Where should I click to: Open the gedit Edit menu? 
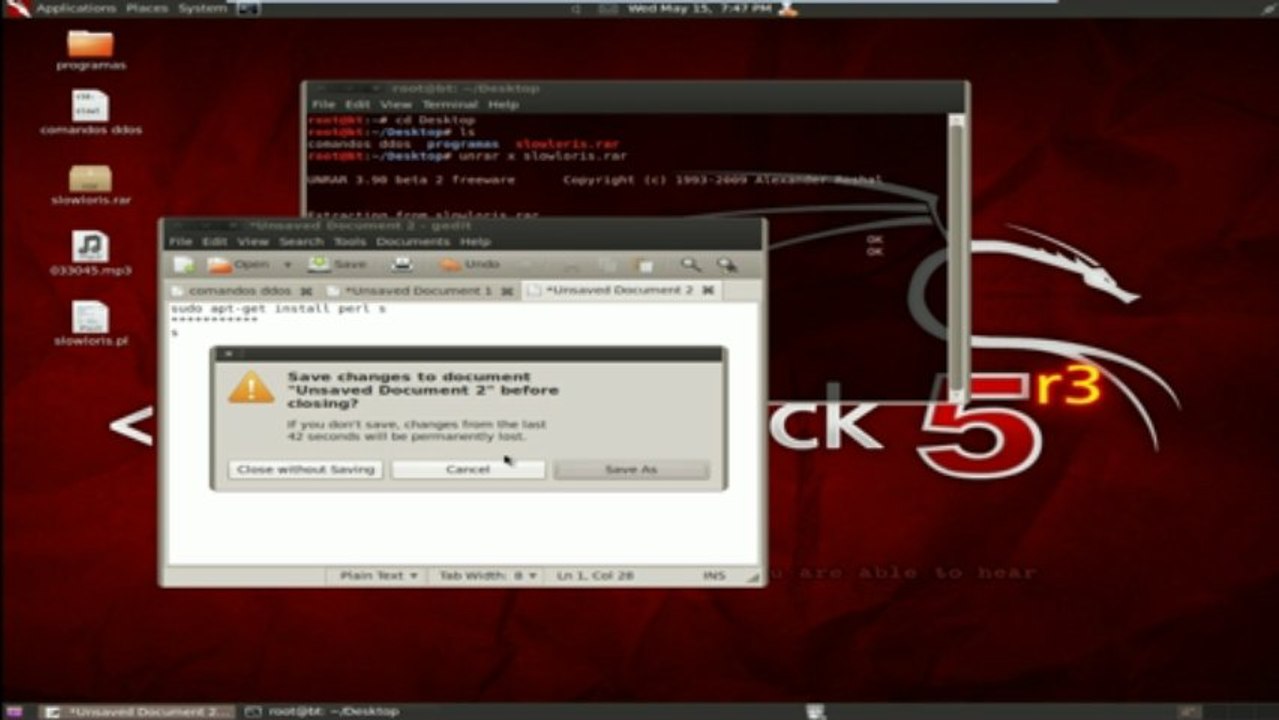(x=214, y=241)
